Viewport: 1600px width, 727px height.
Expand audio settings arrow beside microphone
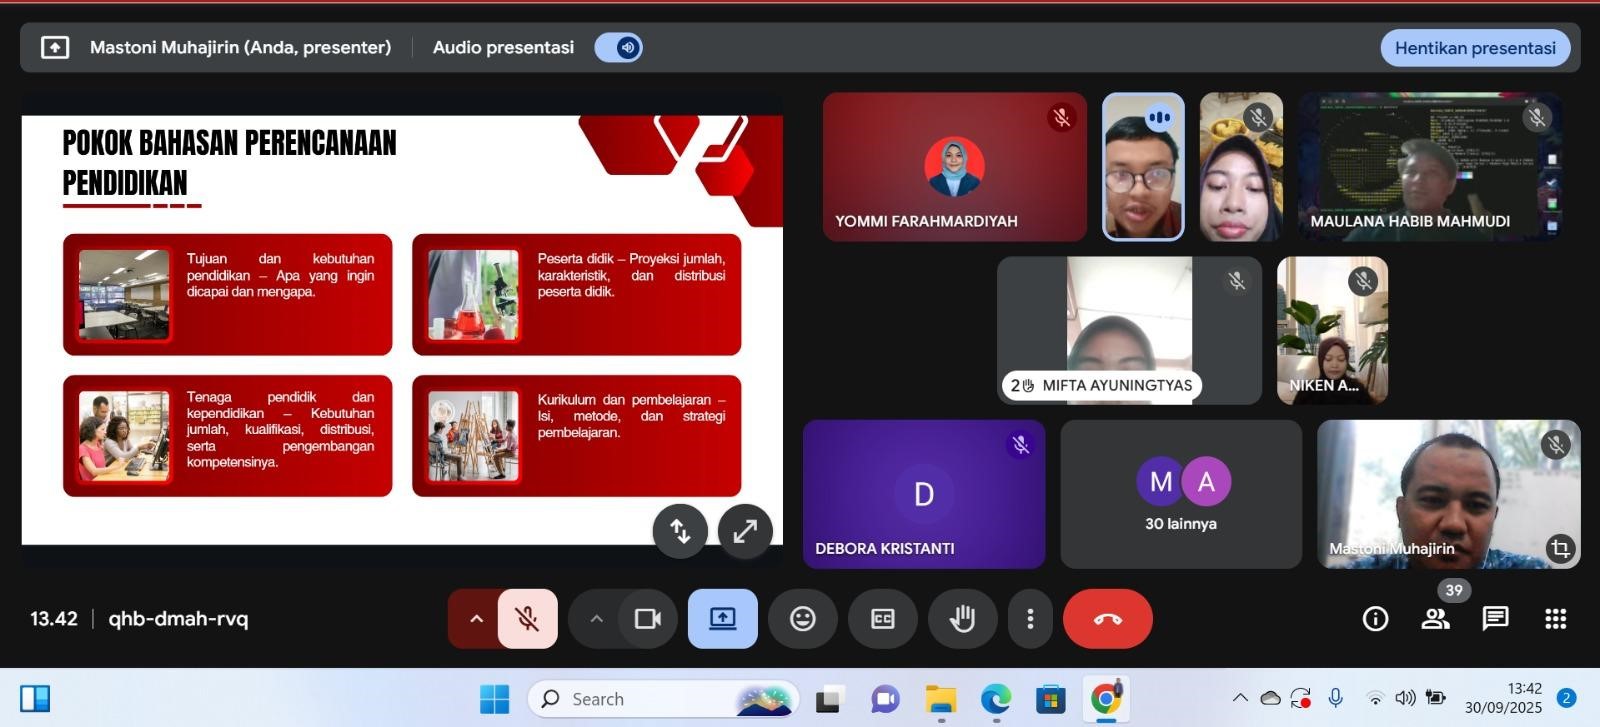pyautogui.click(x=477, y=619)
